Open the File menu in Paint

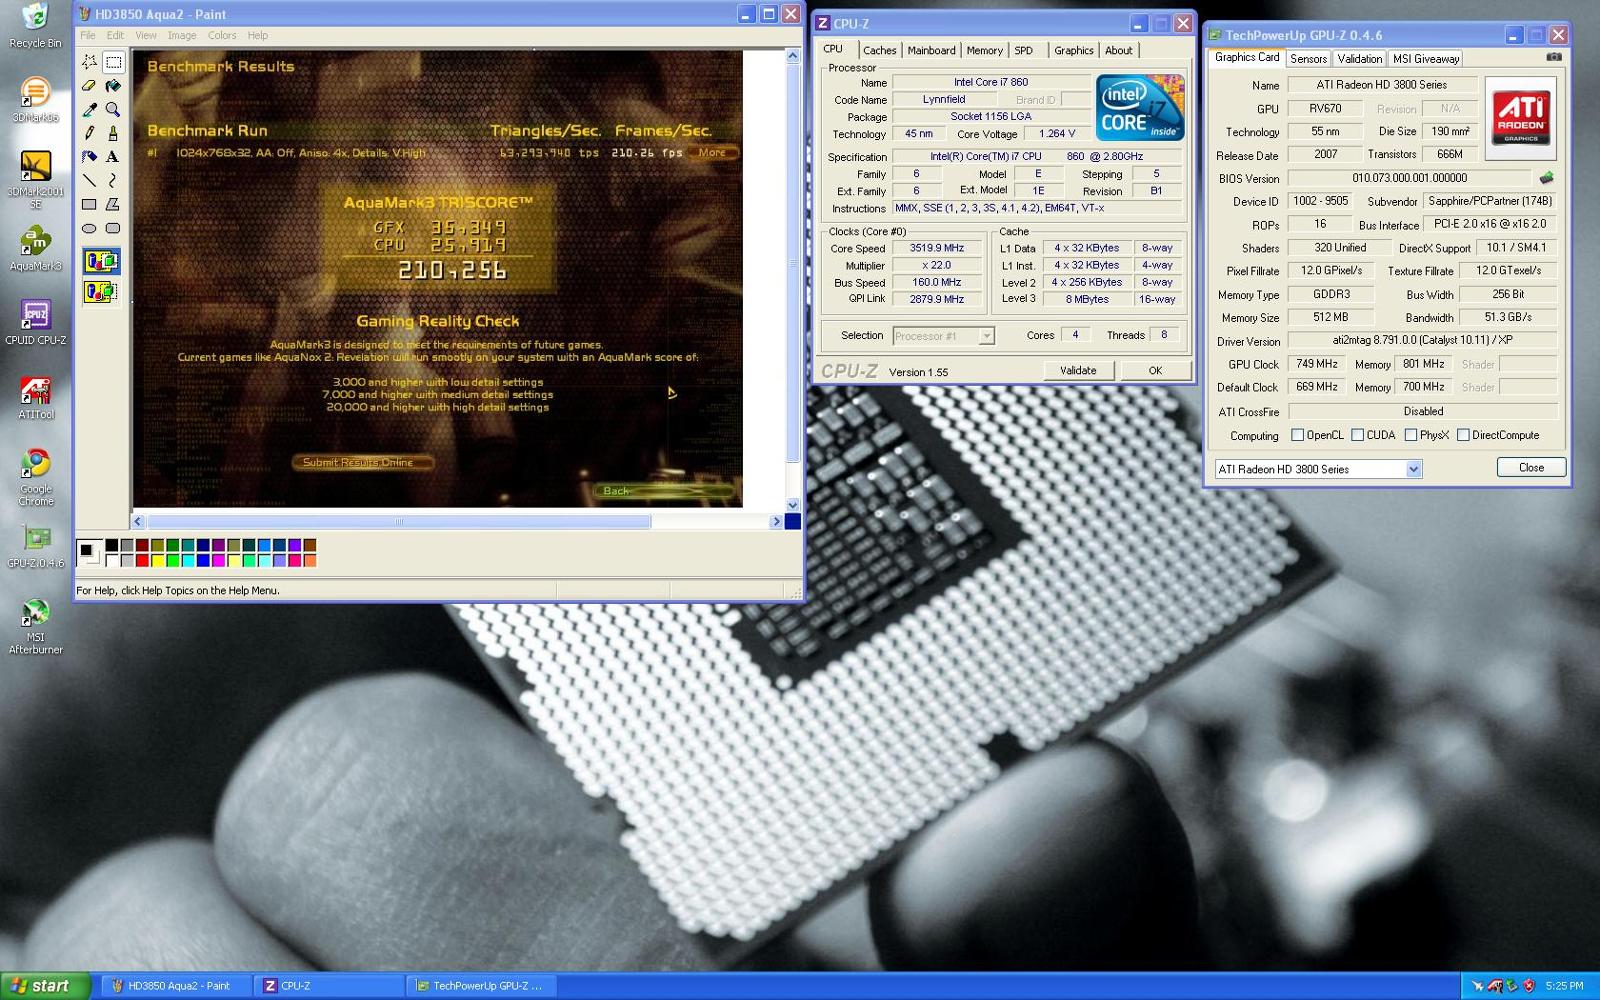88,35
